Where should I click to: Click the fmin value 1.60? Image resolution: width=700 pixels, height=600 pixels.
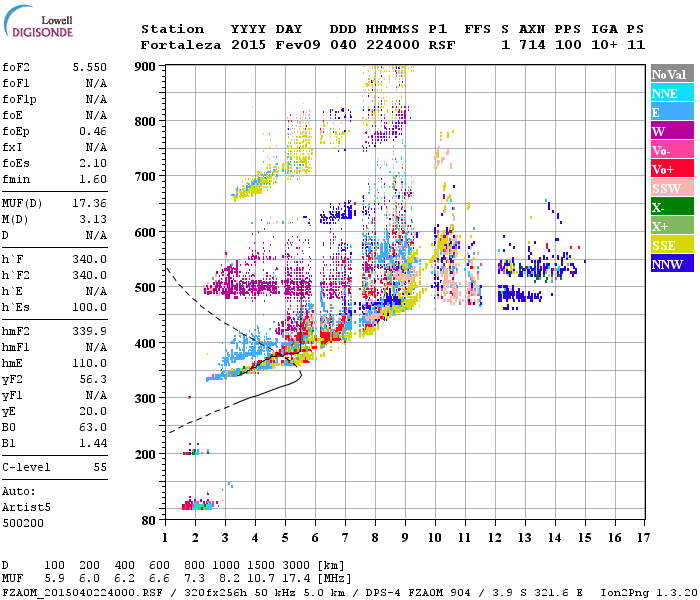(x=93, y=179)
